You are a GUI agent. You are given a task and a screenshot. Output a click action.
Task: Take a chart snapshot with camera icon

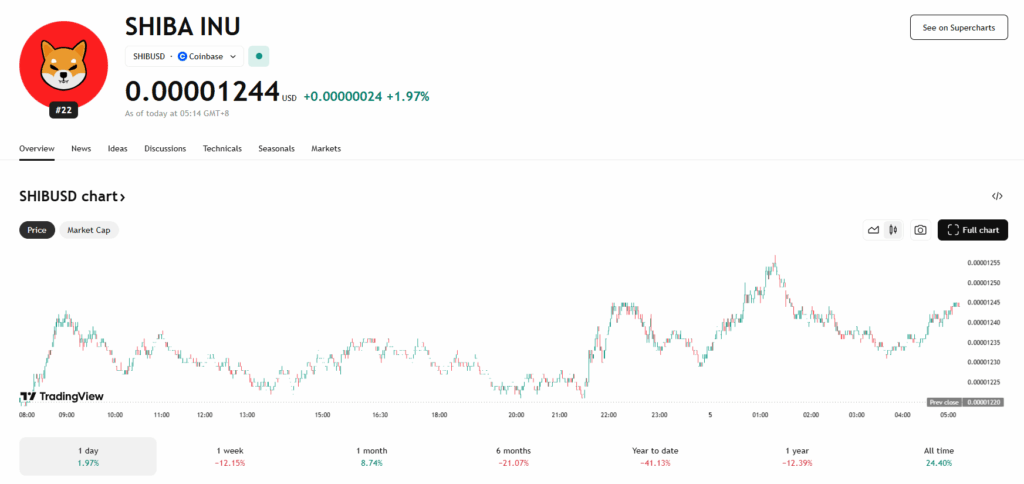920,230
